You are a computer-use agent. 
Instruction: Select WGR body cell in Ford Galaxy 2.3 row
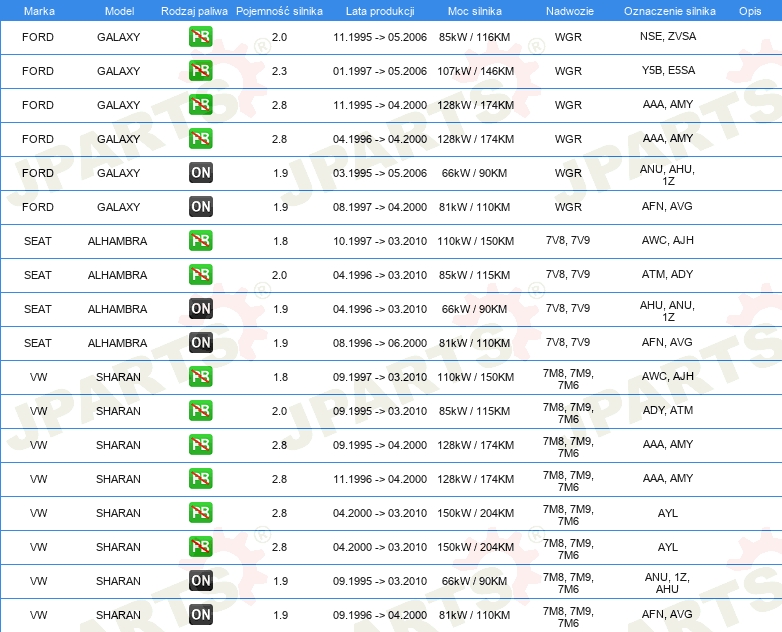coord(568,71)
